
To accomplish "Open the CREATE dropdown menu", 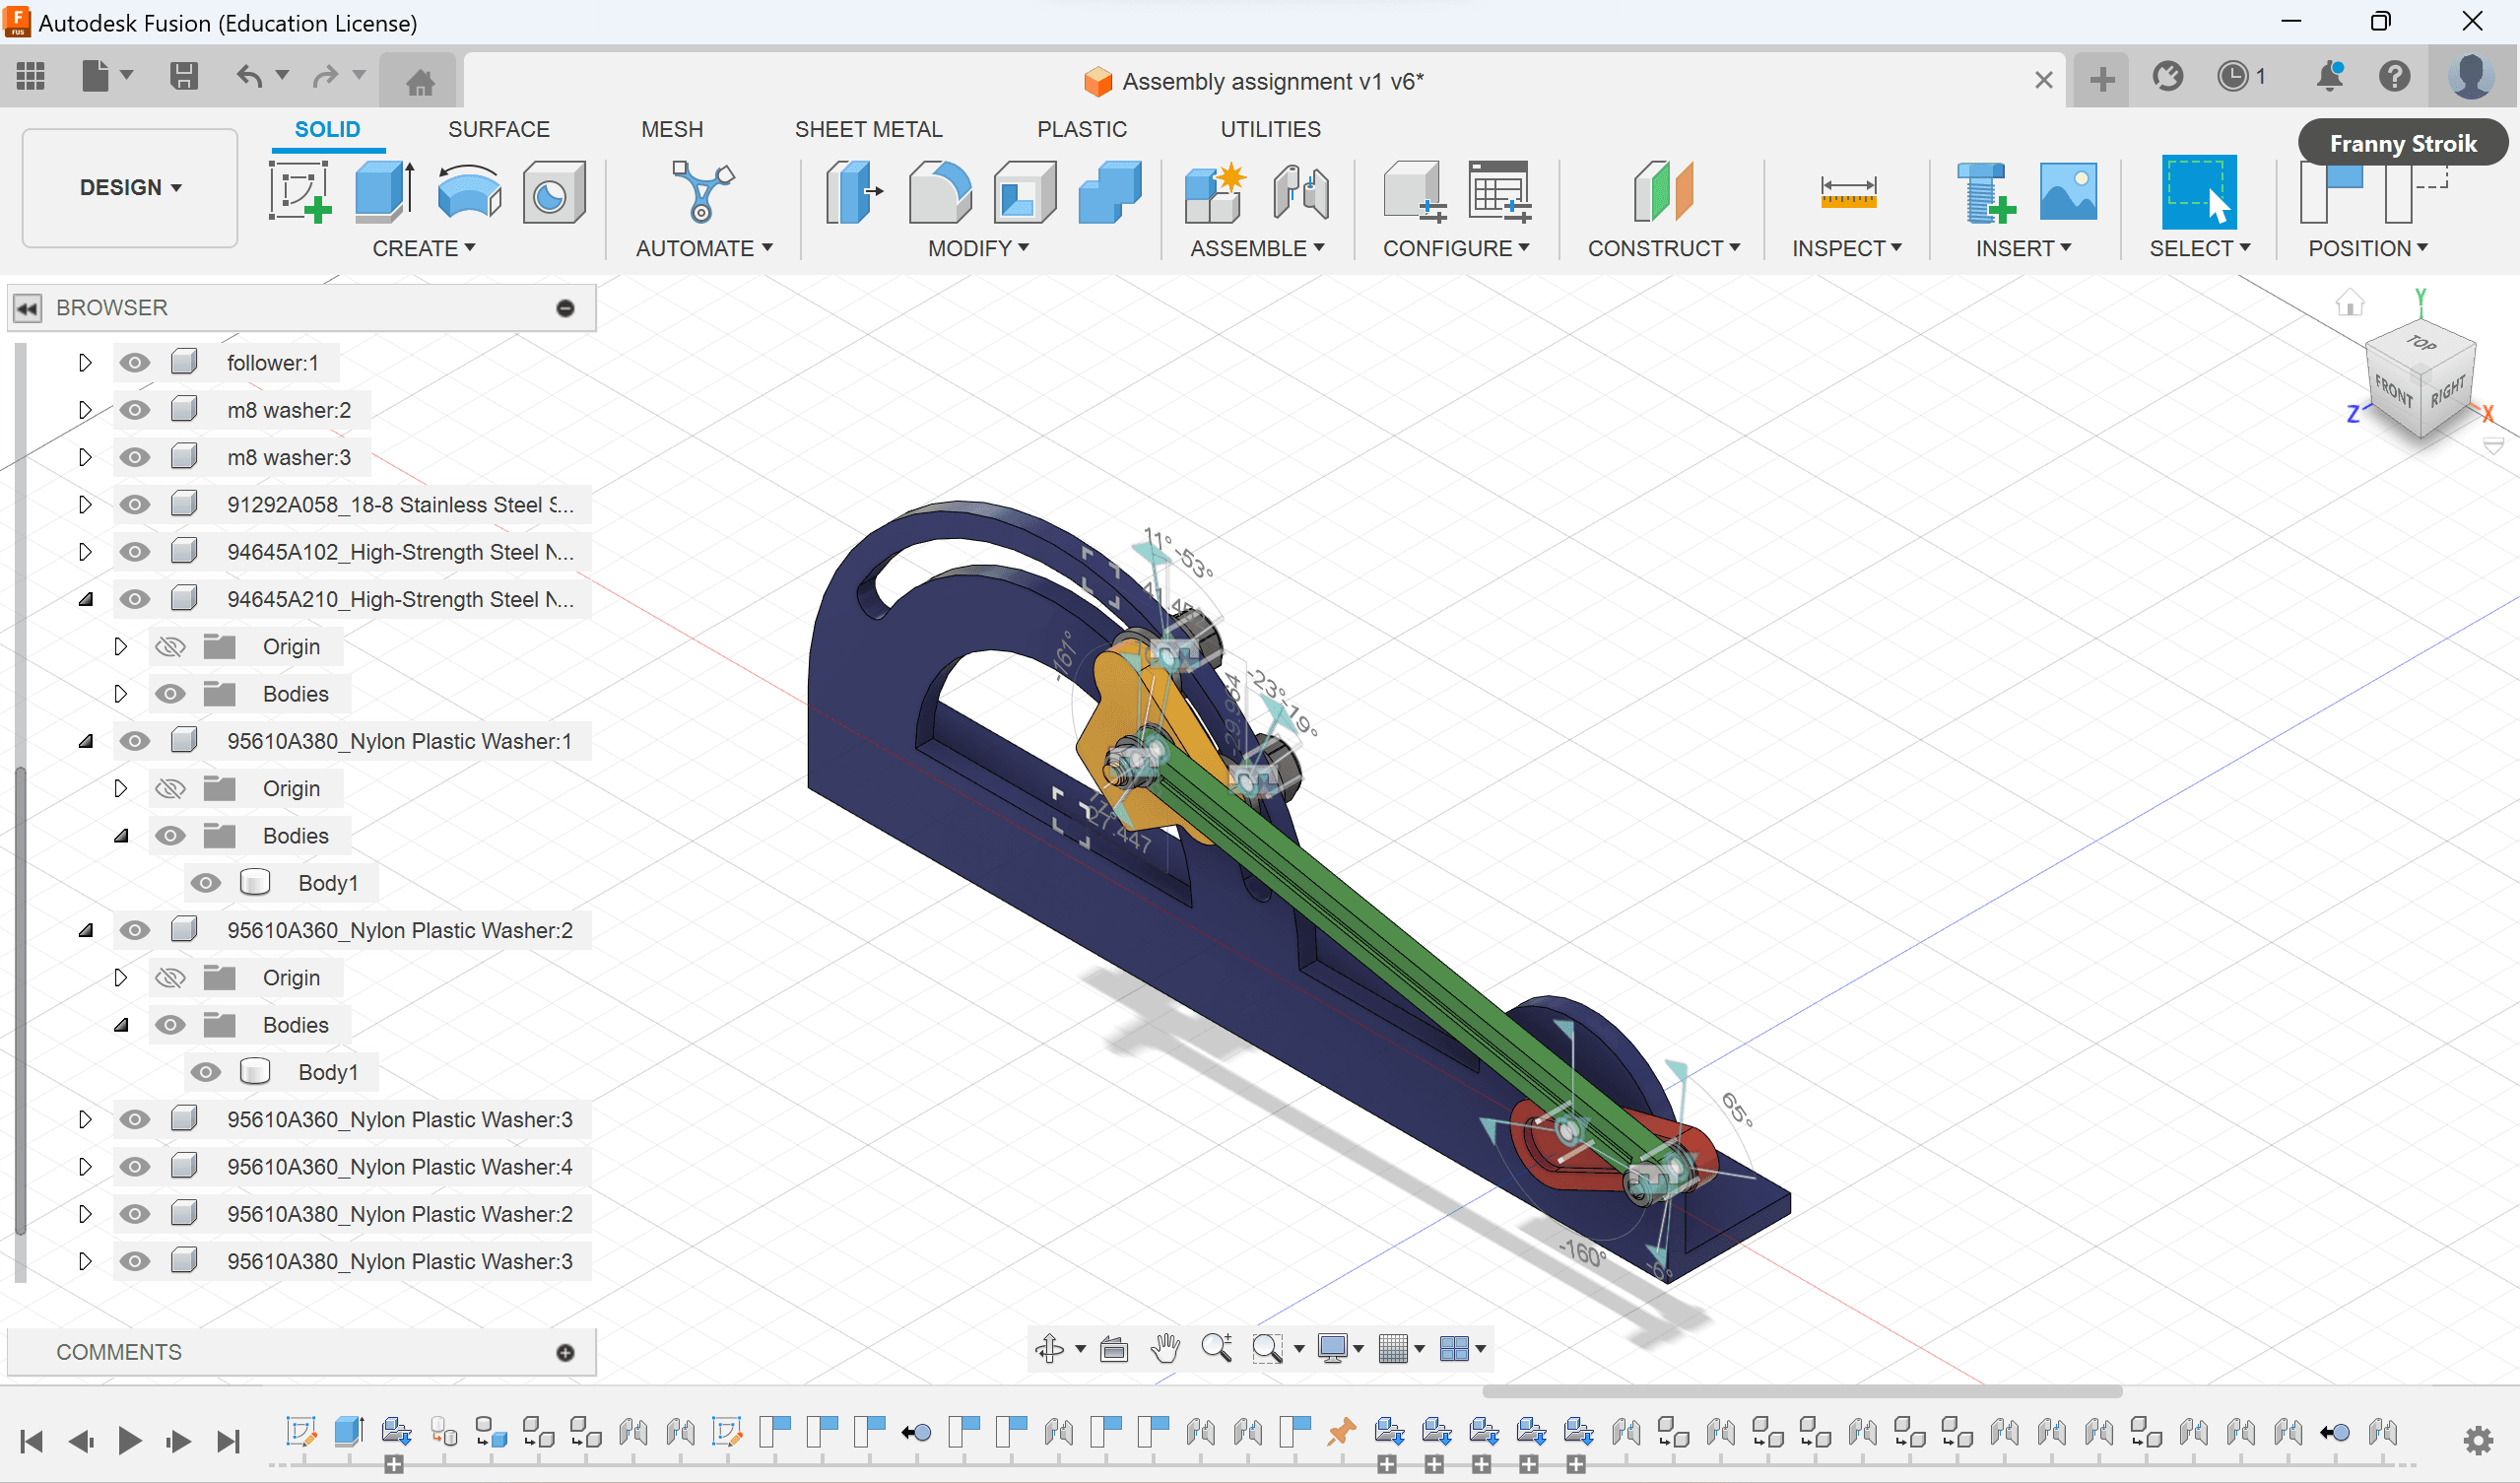I will (x=424, y=248).
